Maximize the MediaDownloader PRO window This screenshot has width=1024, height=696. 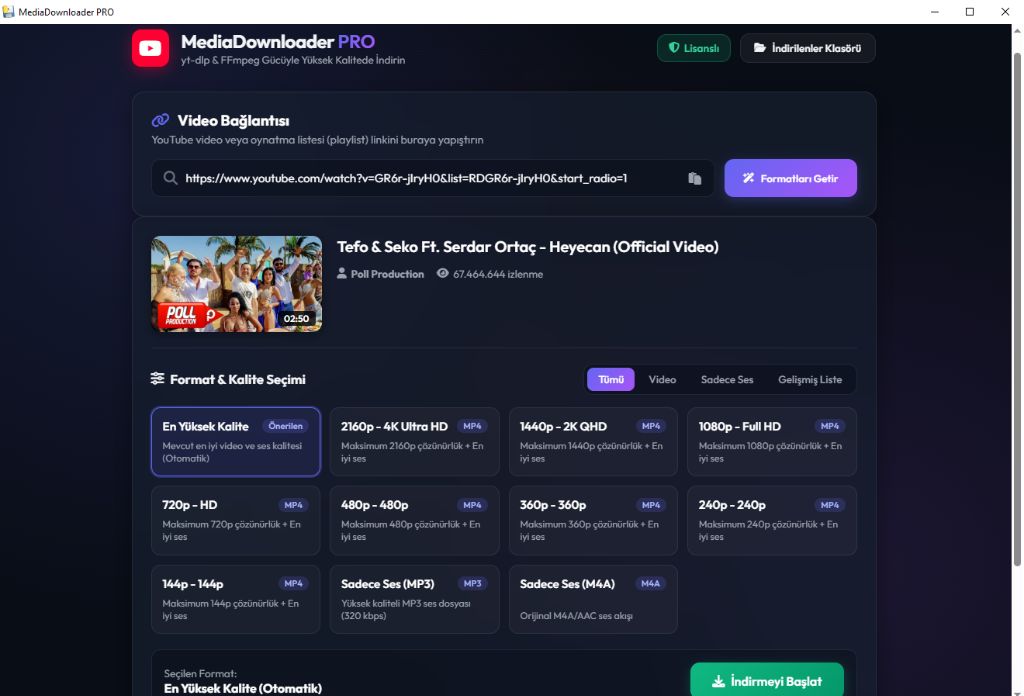point(970,12)
